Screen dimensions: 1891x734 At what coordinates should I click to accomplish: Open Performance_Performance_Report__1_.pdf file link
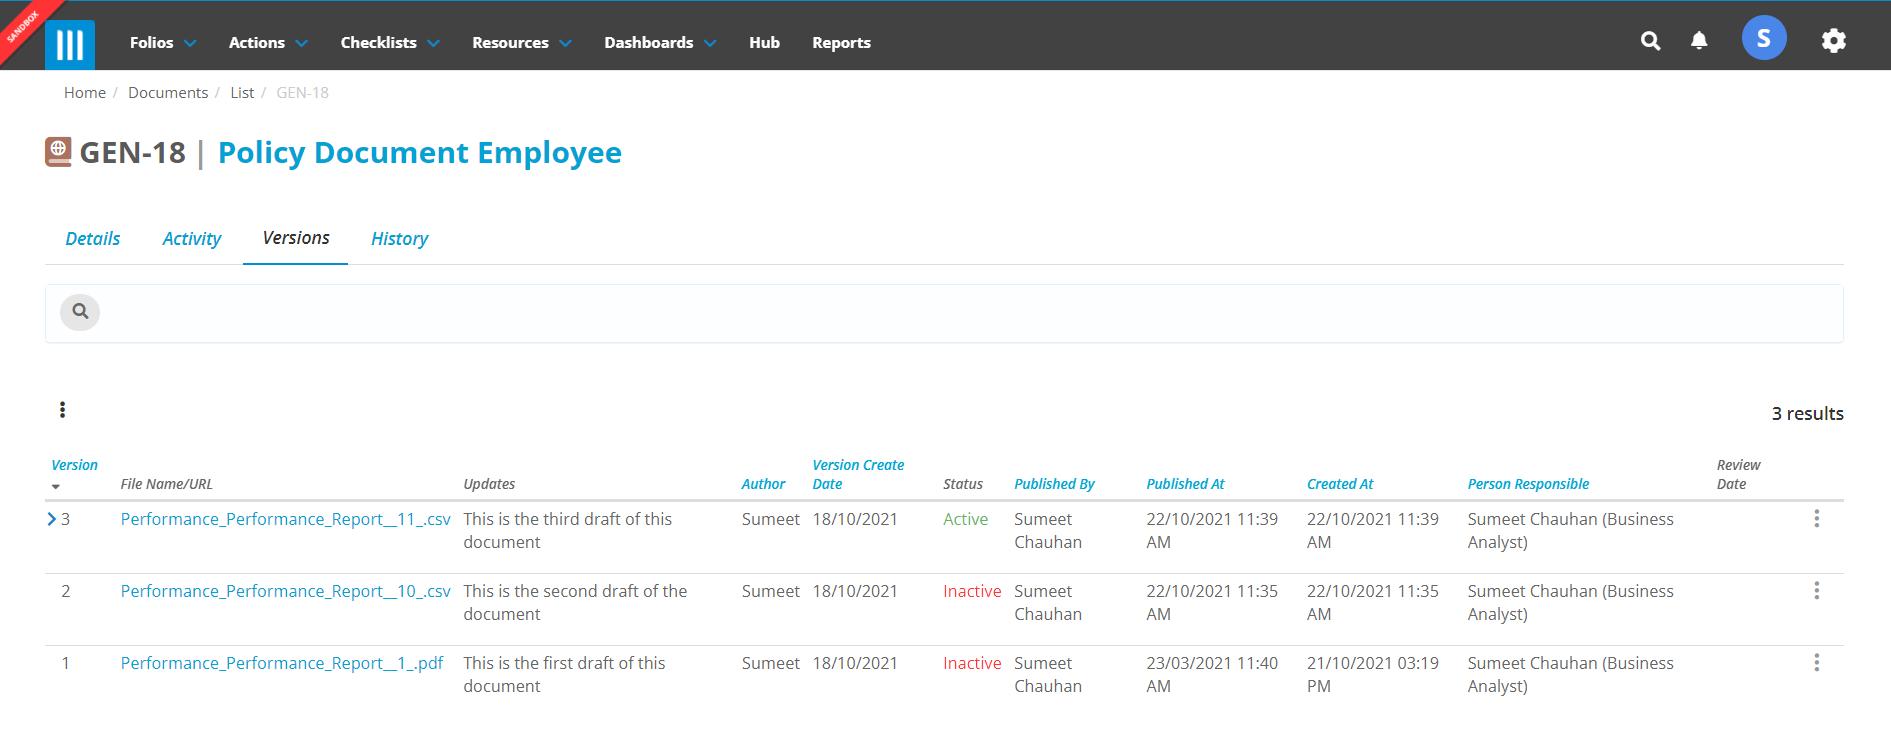coord(282,663)
